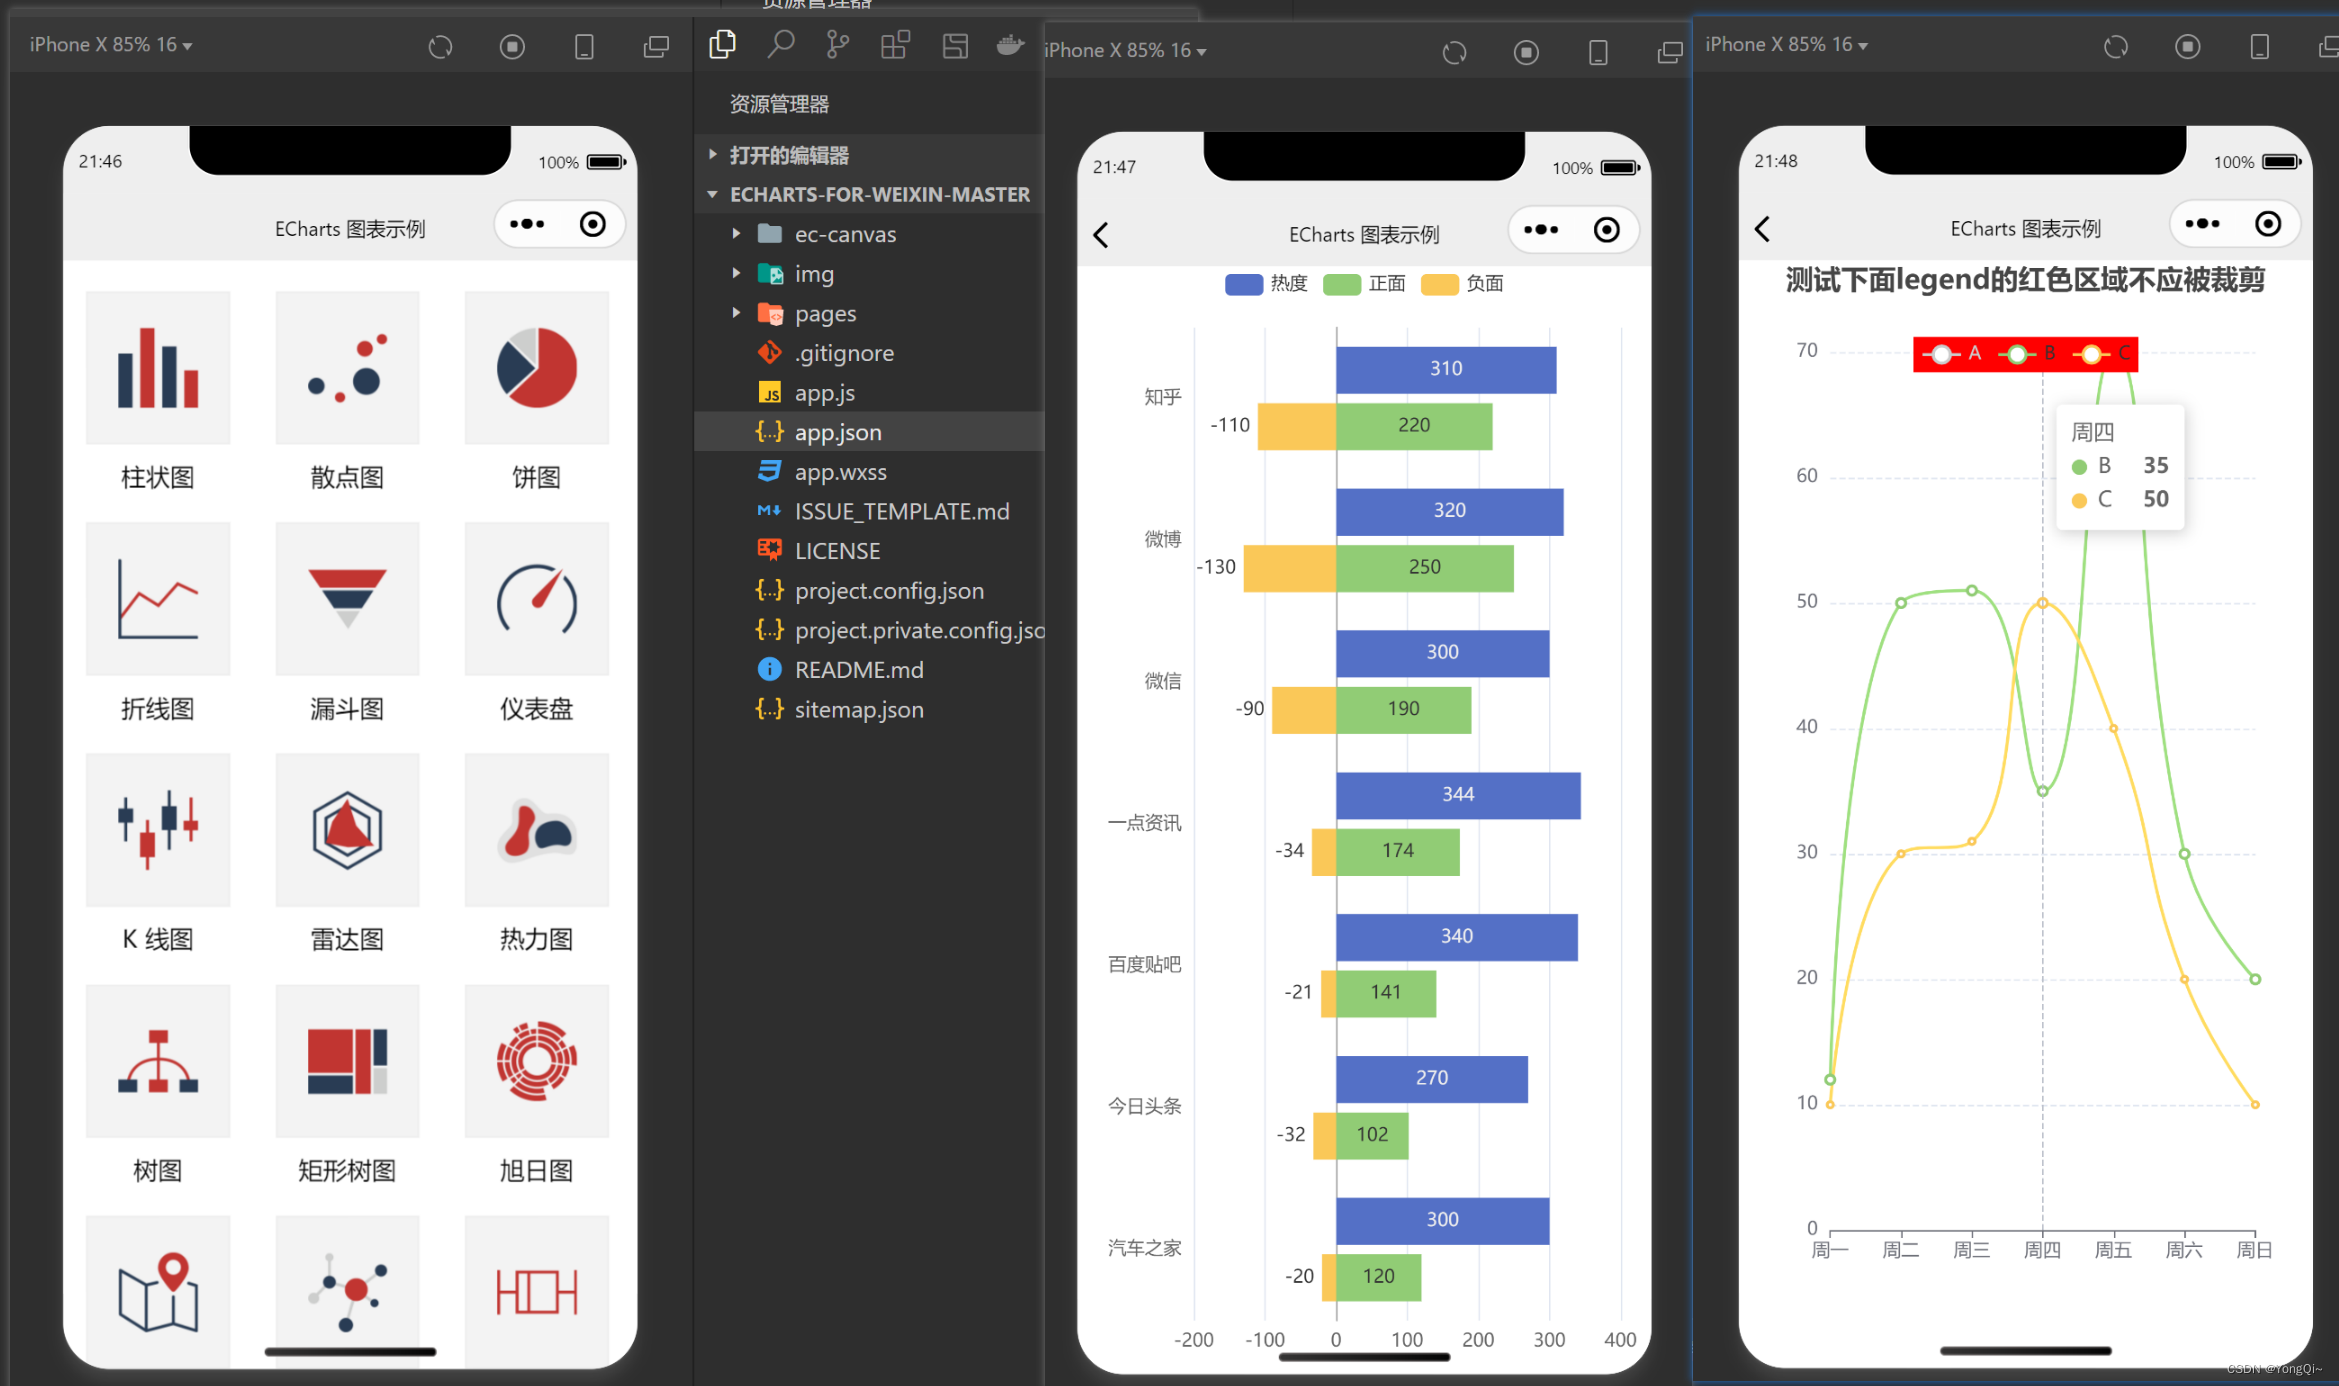Click the 310 blue bar for 知乎

(1445, 369)
